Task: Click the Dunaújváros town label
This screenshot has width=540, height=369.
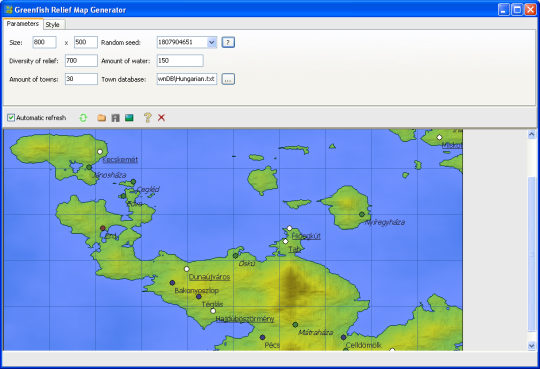Action: 209,277
